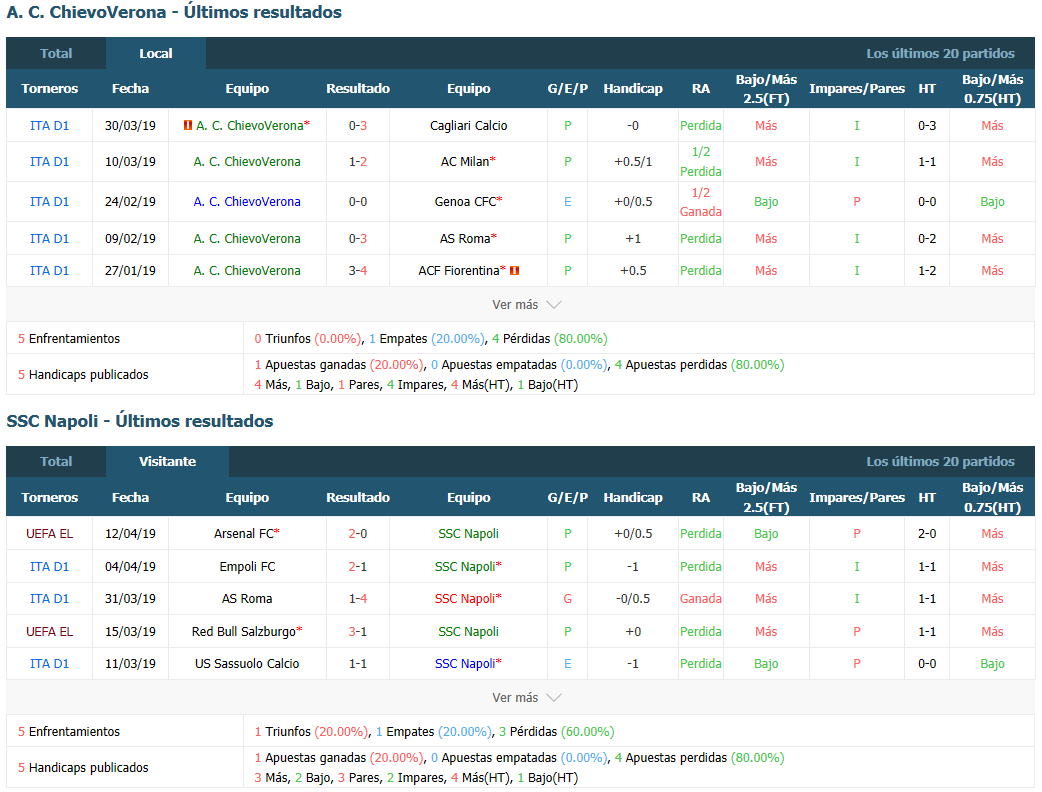Click AS Roma home team on 31/03/19
1042x792 pixels.
click(247, 599)
